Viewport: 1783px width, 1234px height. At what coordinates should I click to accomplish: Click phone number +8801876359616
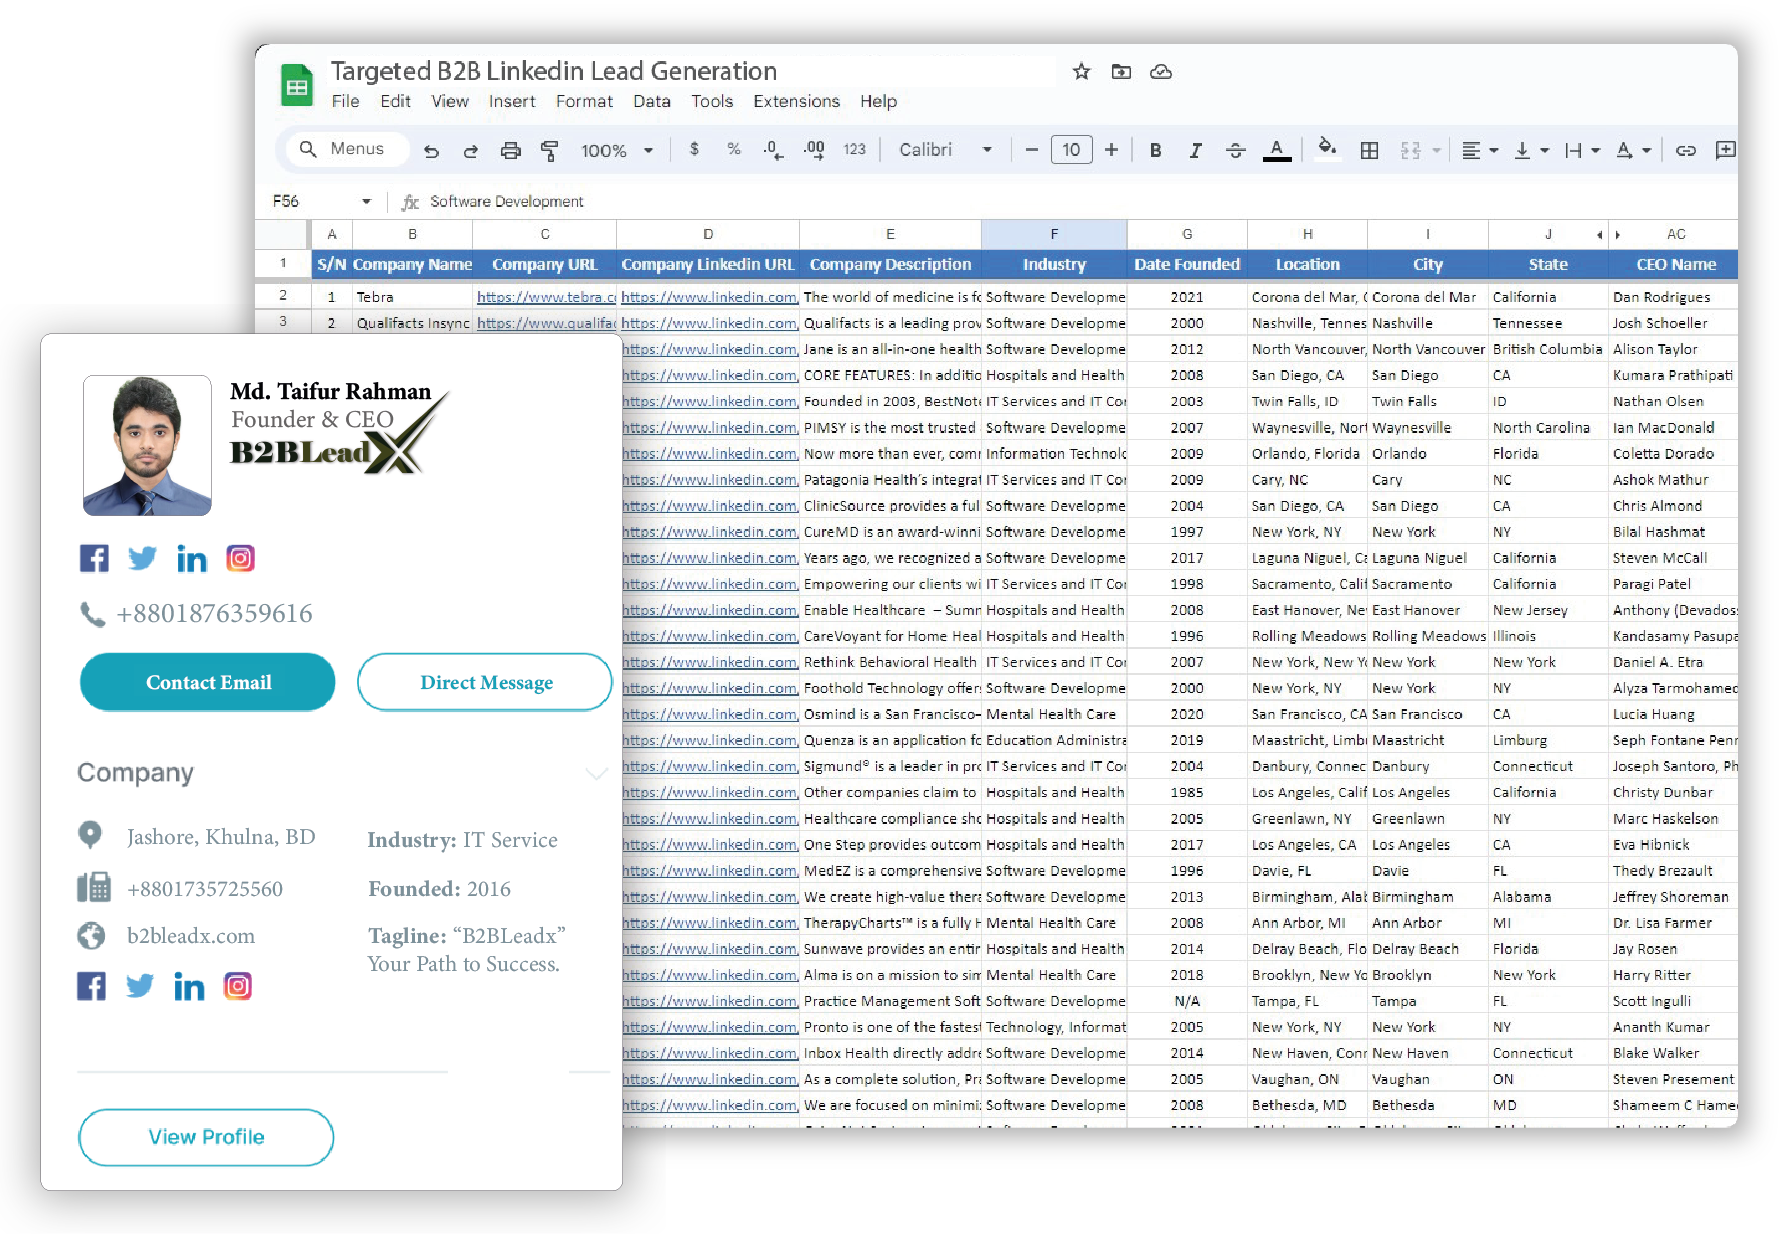[x=214, y=613]
